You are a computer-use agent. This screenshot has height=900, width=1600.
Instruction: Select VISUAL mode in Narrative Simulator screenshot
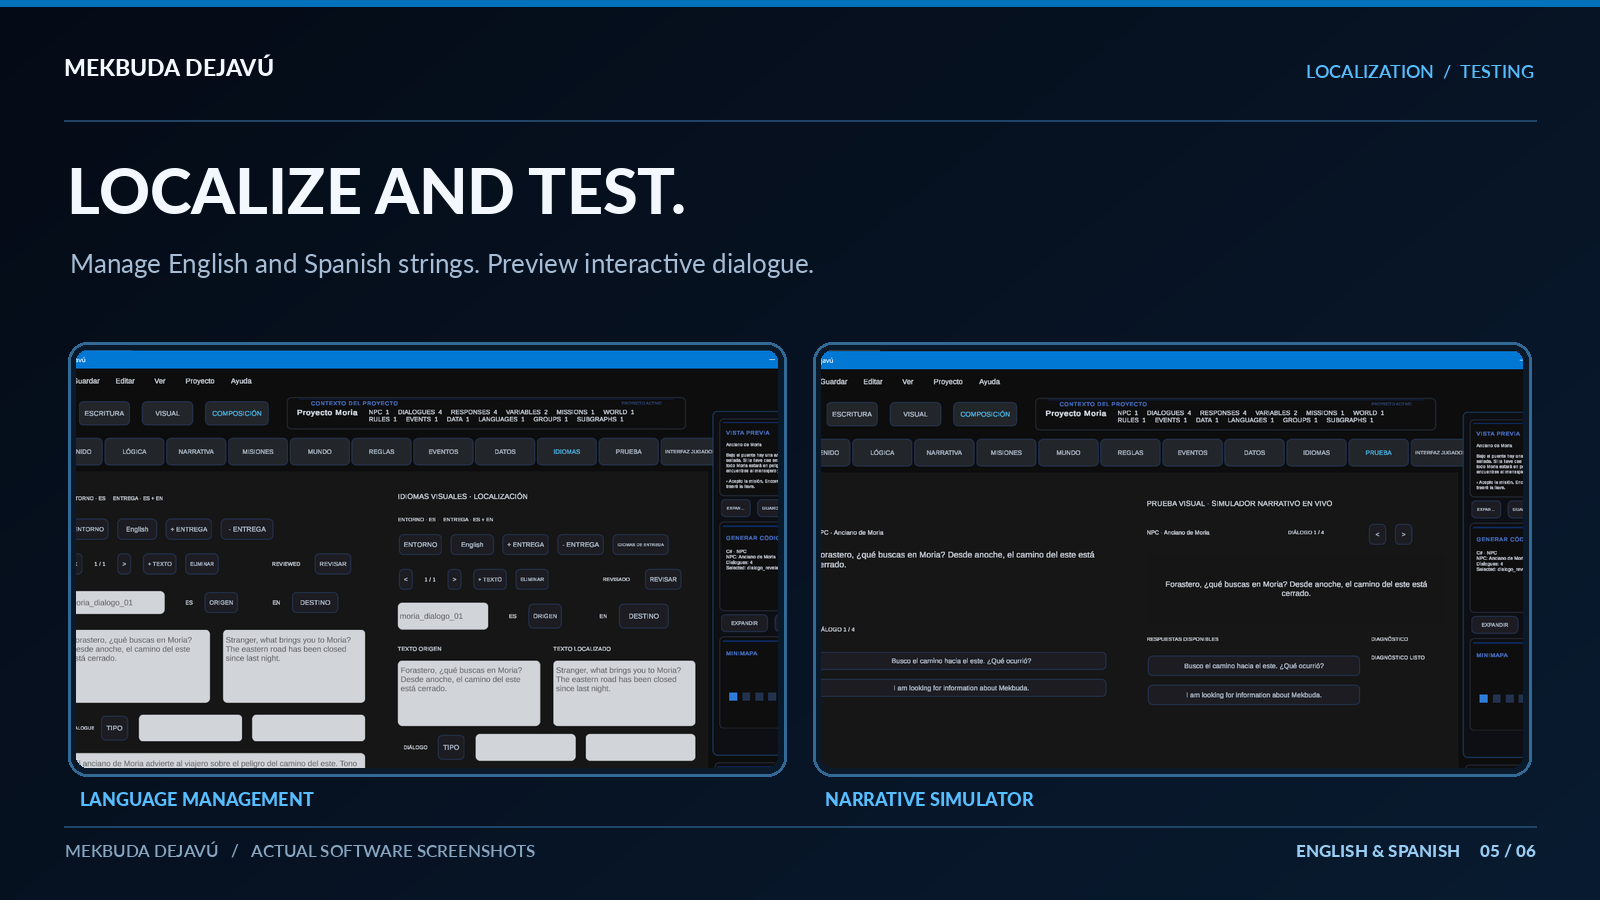[x=915, y=414]
